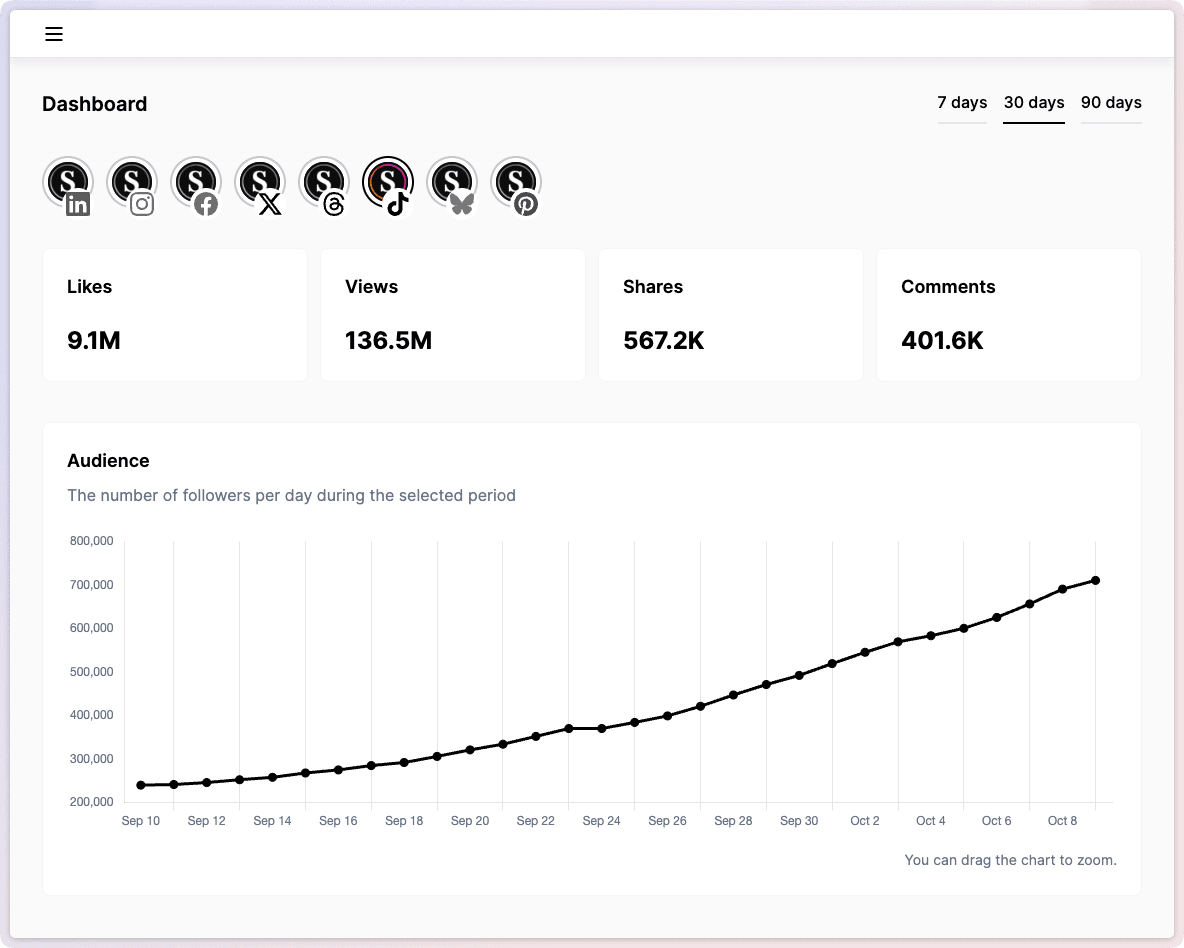Screen dimensions: 1184x948
Task: Switch to the 30 days range
Action: coord(1034,103)
